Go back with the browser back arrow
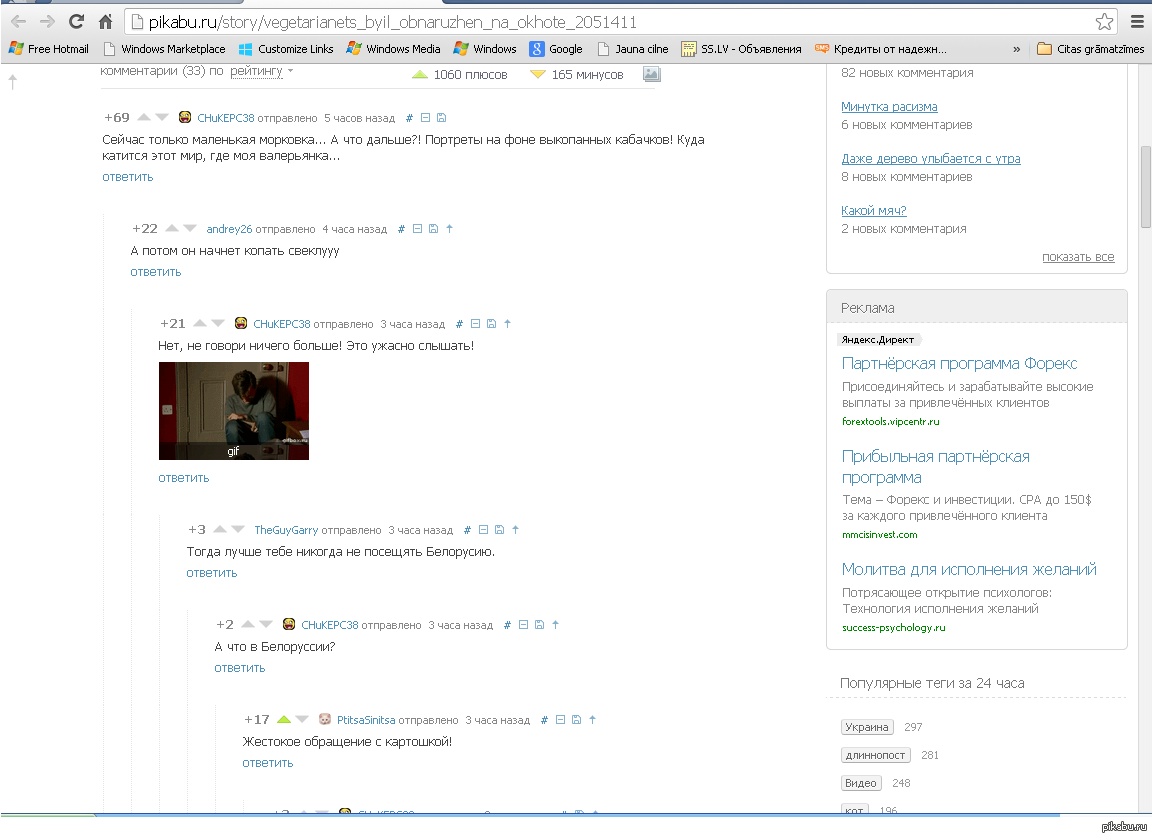 tap(18, 21)
